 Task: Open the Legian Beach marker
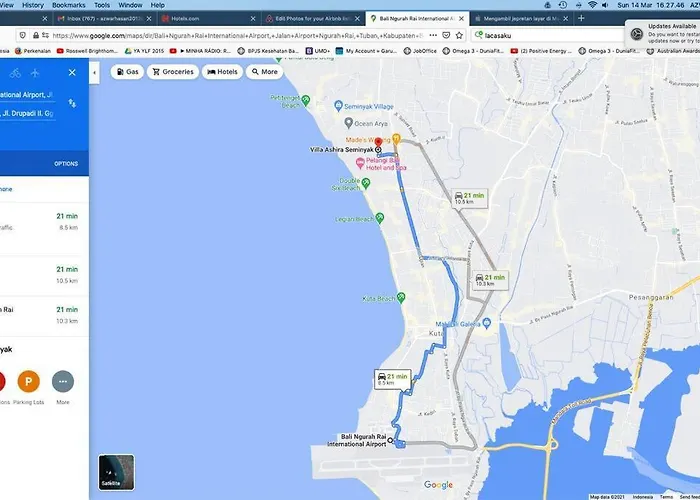pos(379,218)
